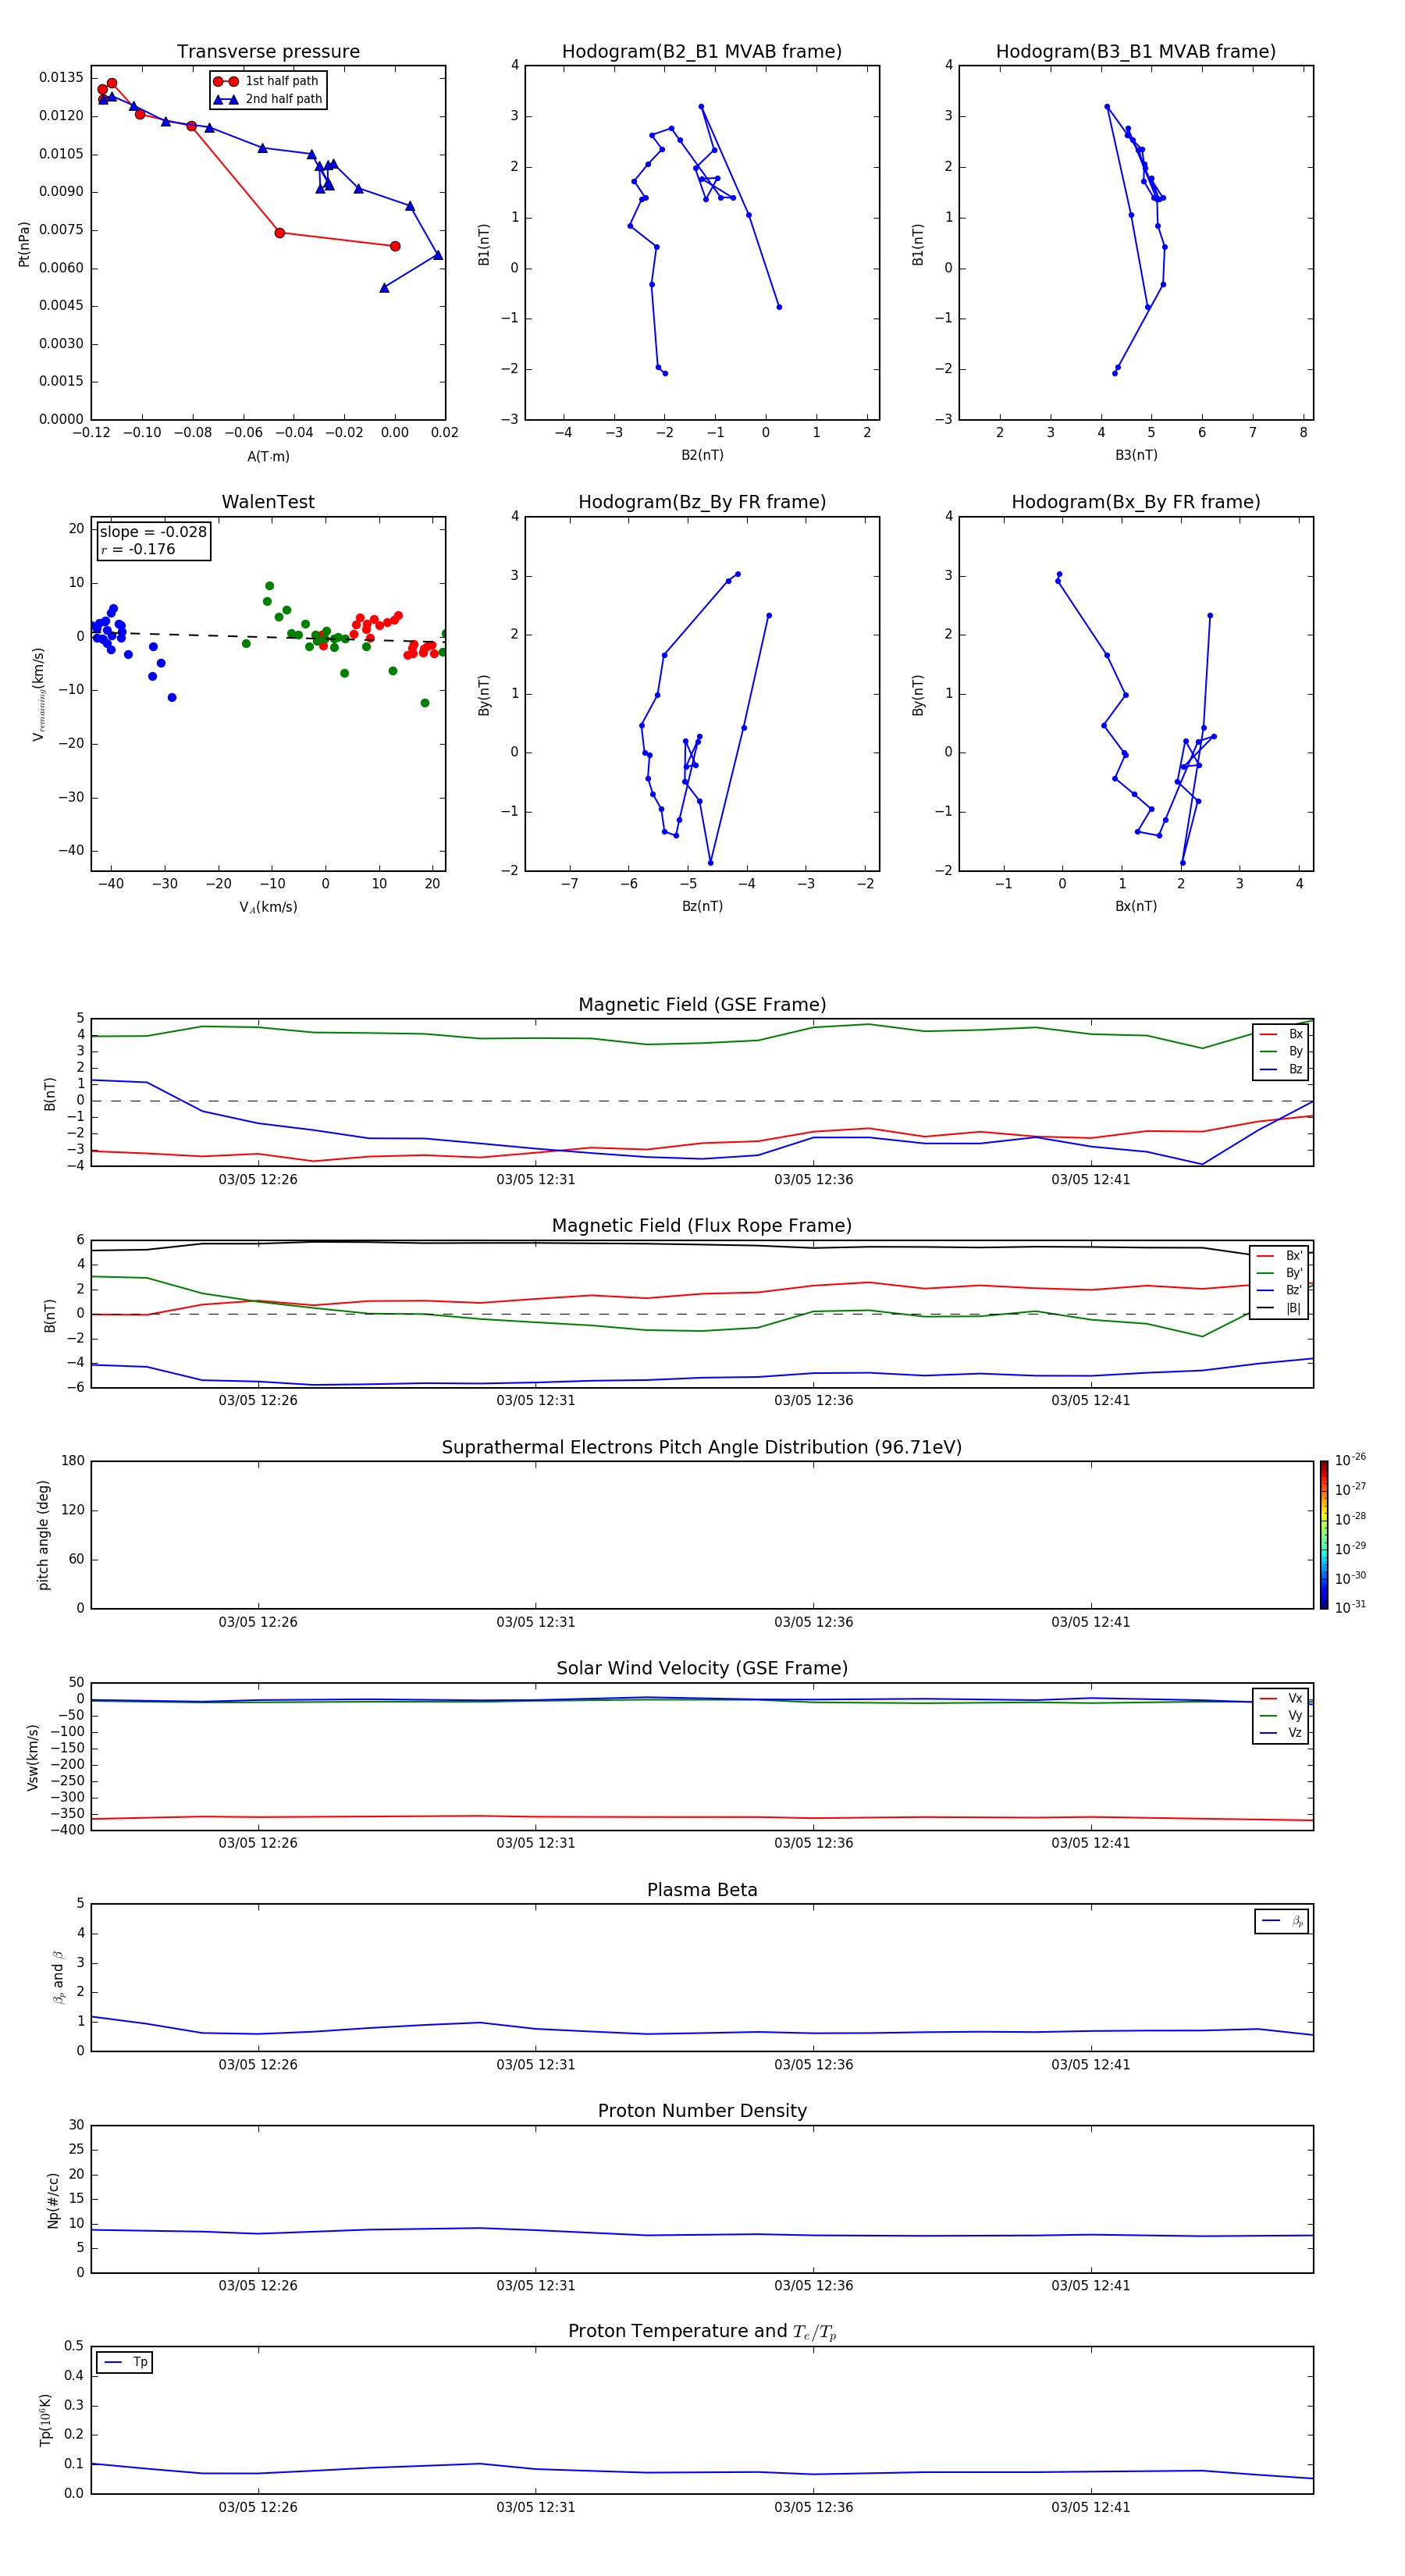Select the 'Vz' velocity legend entry
Screen dimensions: 1405x2576
pyautogui.click(x=1281, y=1733)
